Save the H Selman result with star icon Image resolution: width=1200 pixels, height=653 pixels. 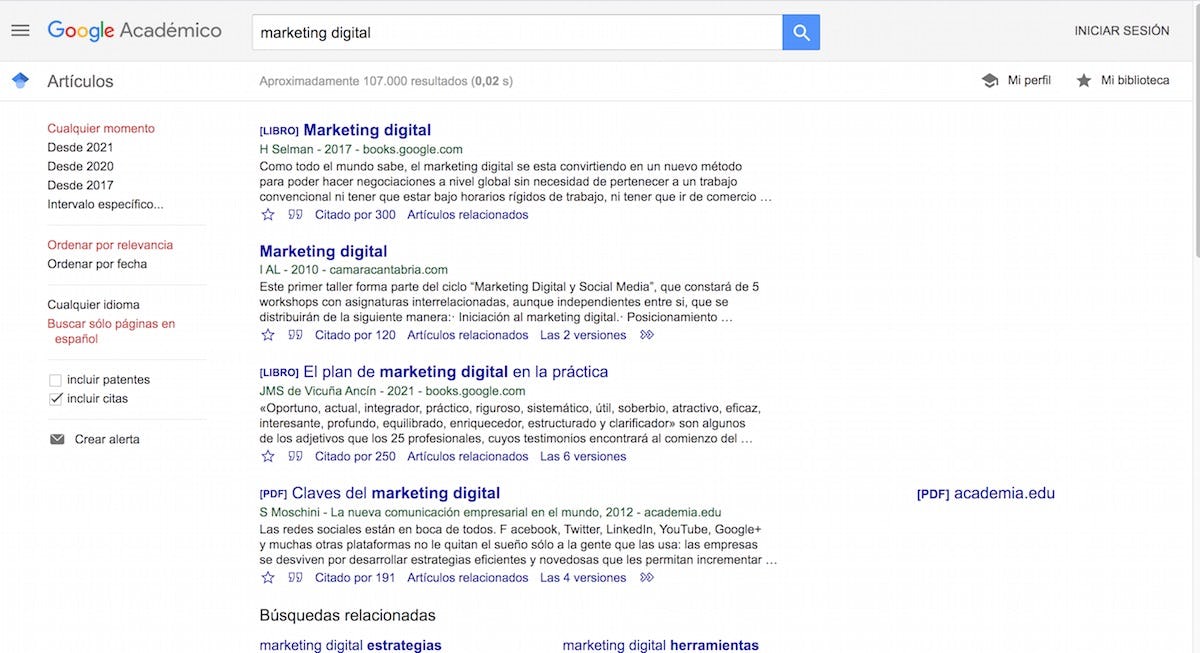pyautogui.click(x=268, y=215)
